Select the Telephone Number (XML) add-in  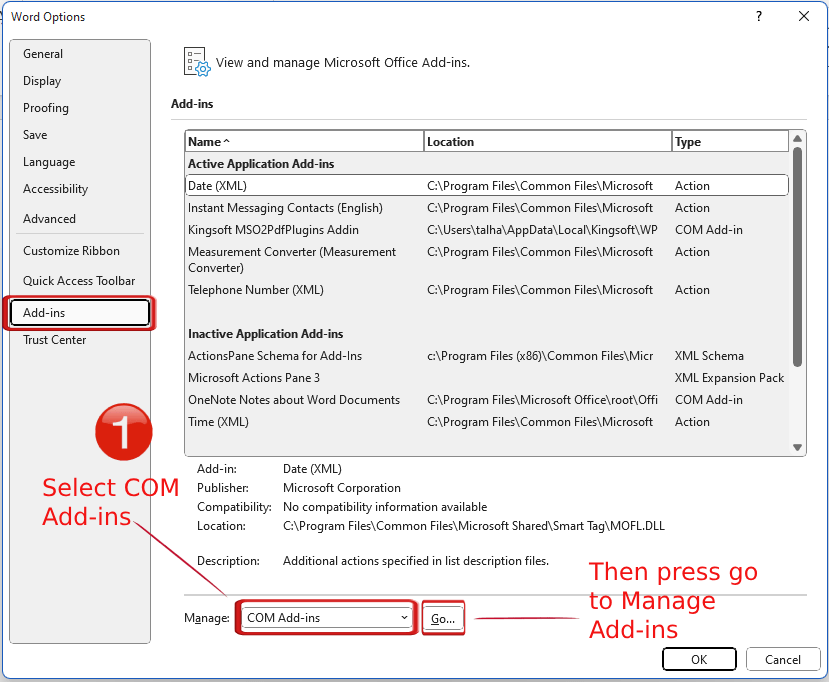300,289
